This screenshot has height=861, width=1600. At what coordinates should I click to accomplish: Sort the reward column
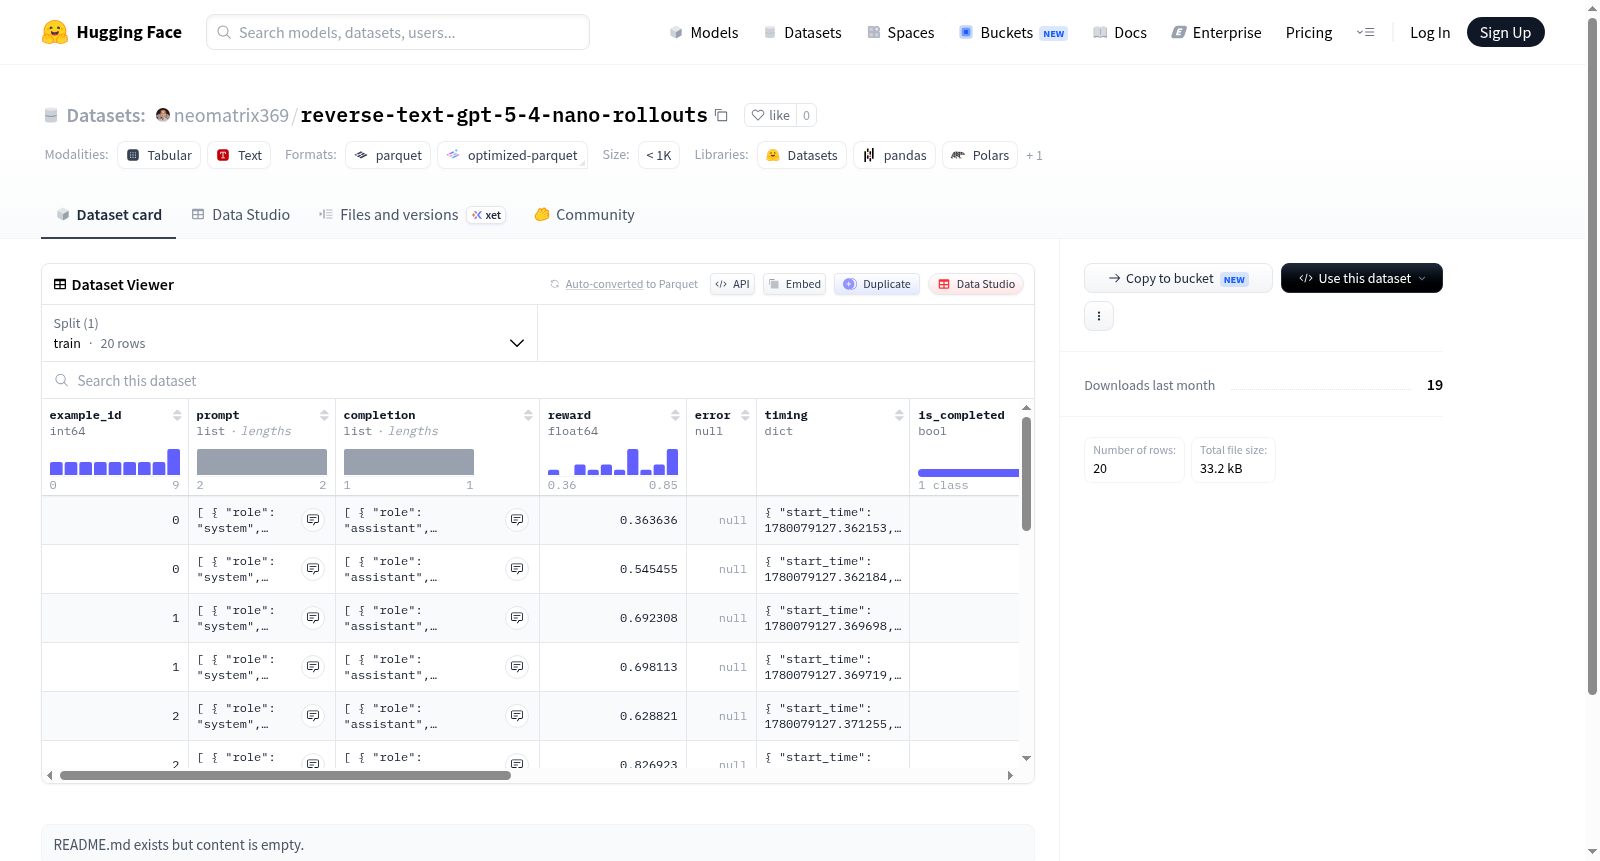(x=675, y=415)
